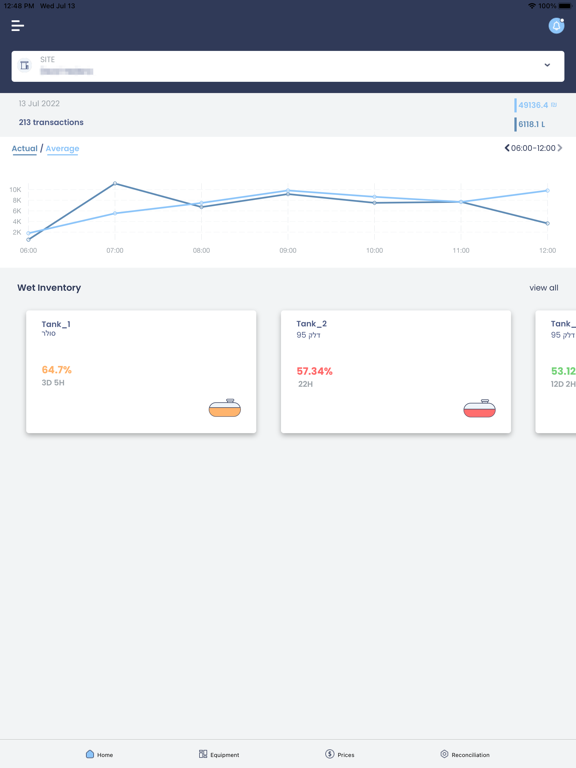Viewport: 576px width, 768px height.
Task: Open the notifications bell
Action: click(556, 25)
